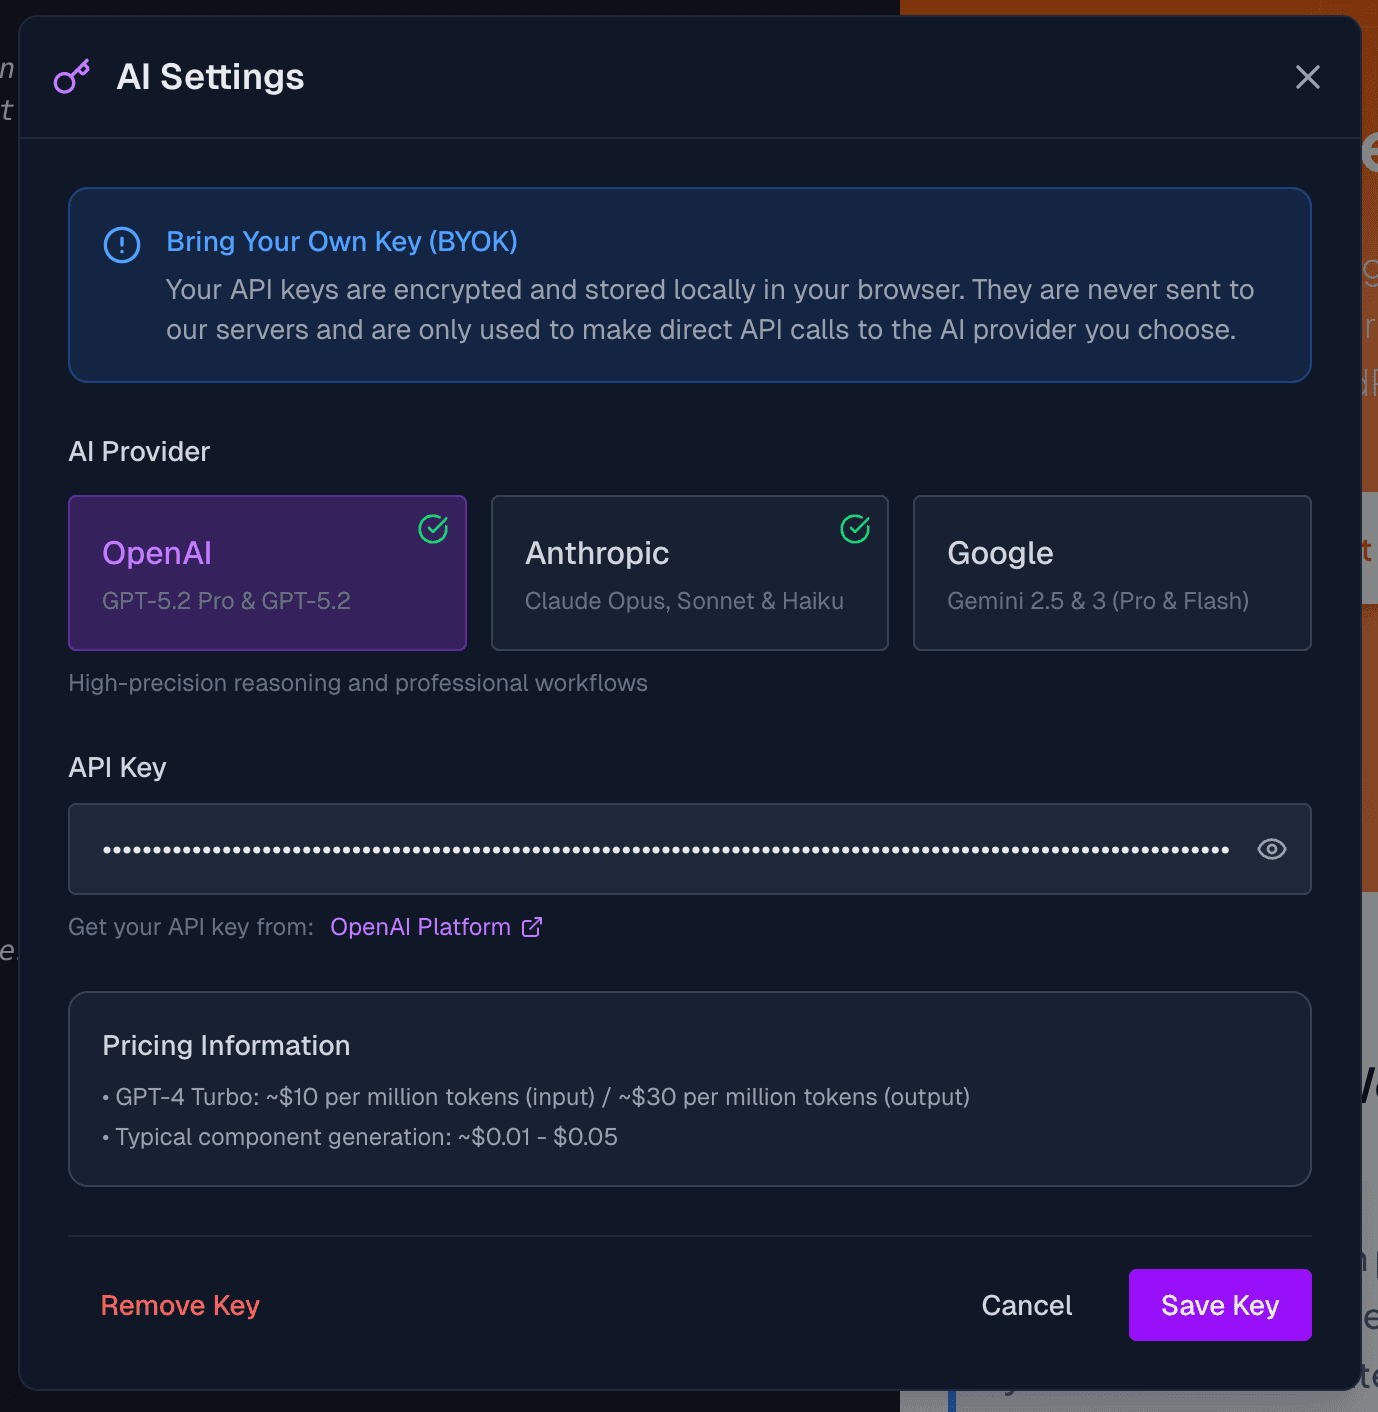The width and height of the screenshot is (1378, 1412).
Task: Click the Claude Opus, Sonnet & Haiku label
Action: tap(685, 600)
